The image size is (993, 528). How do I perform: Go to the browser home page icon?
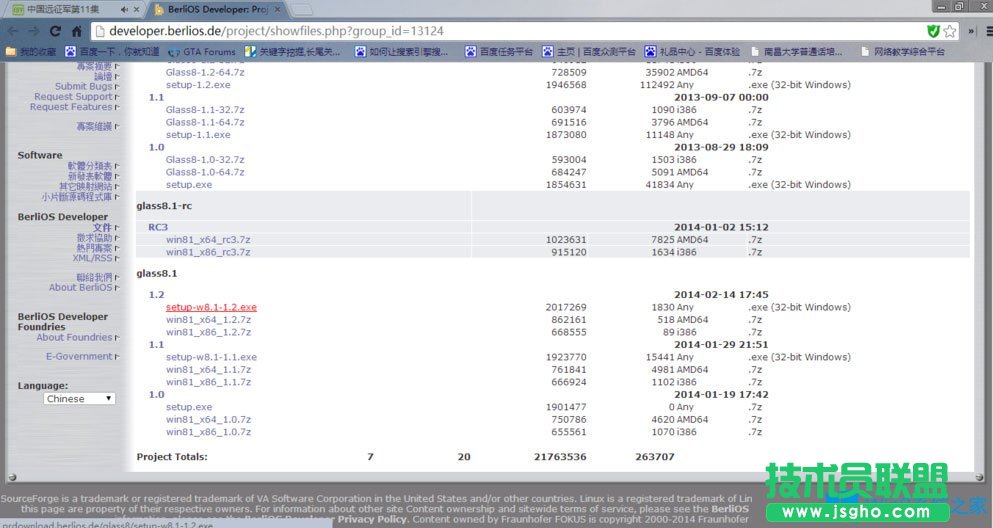coord(77,31)
